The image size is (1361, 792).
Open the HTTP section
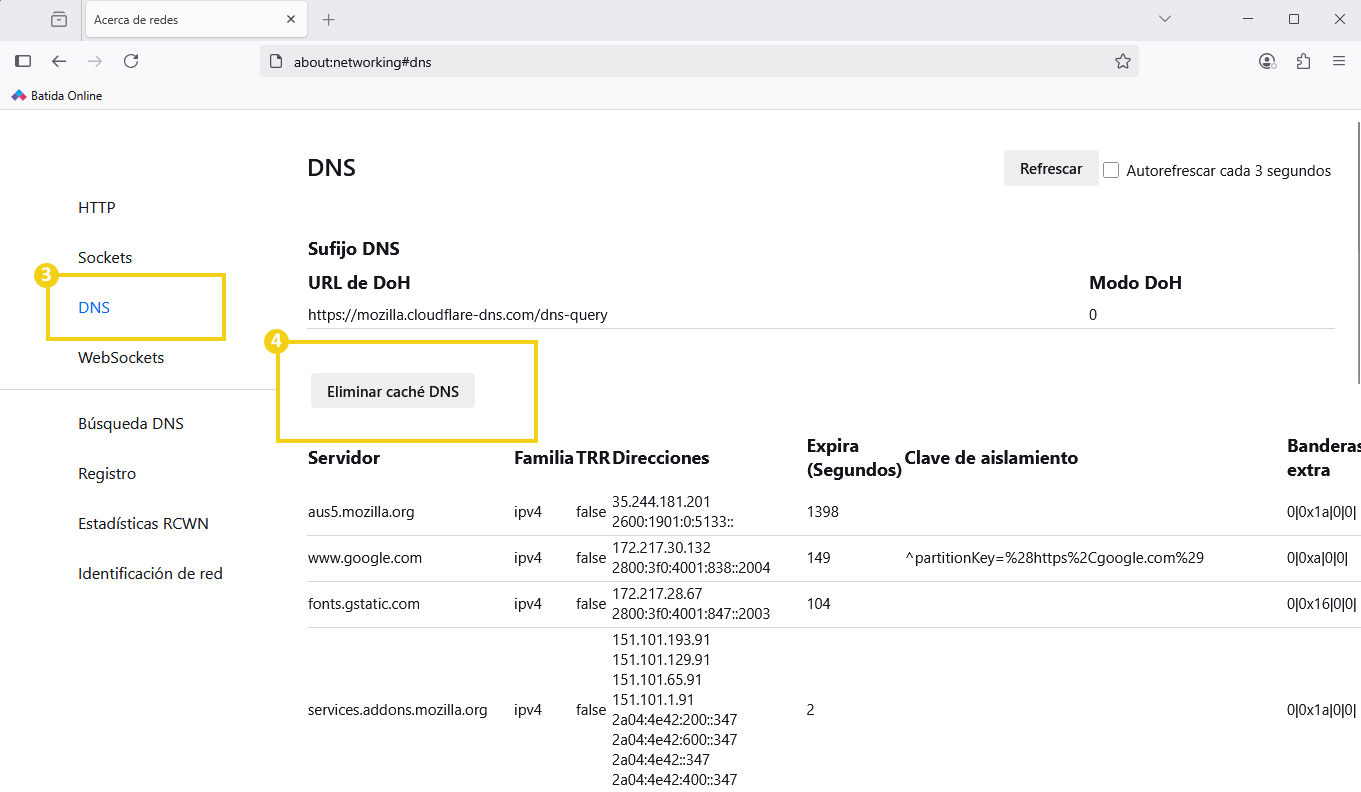pos(96,207)
